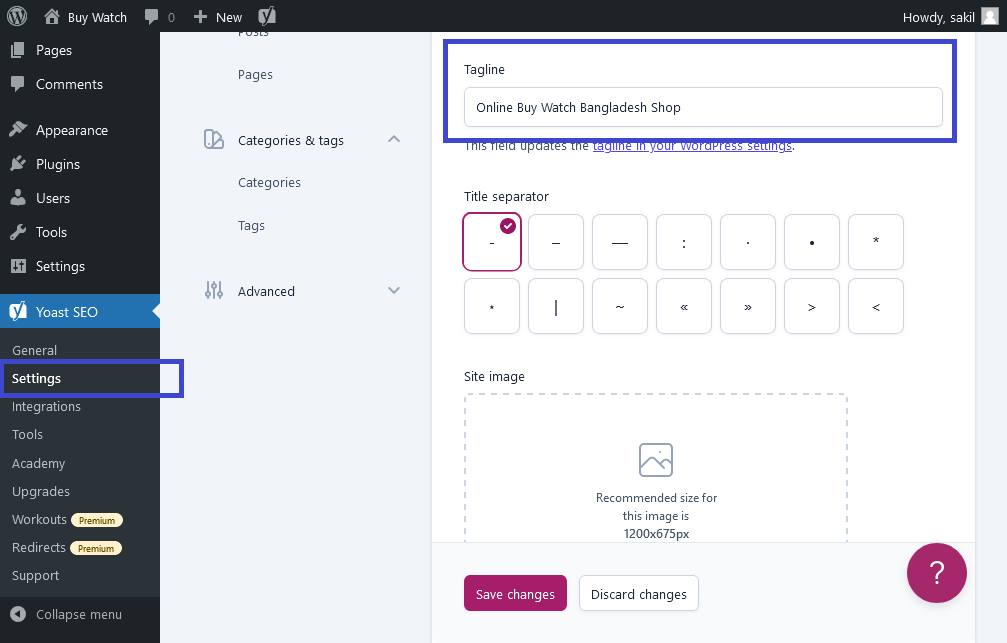The height and width of the screenshot is (643, 1007).
Task: Select the right guillemet title separator
Action: [748, 306]
